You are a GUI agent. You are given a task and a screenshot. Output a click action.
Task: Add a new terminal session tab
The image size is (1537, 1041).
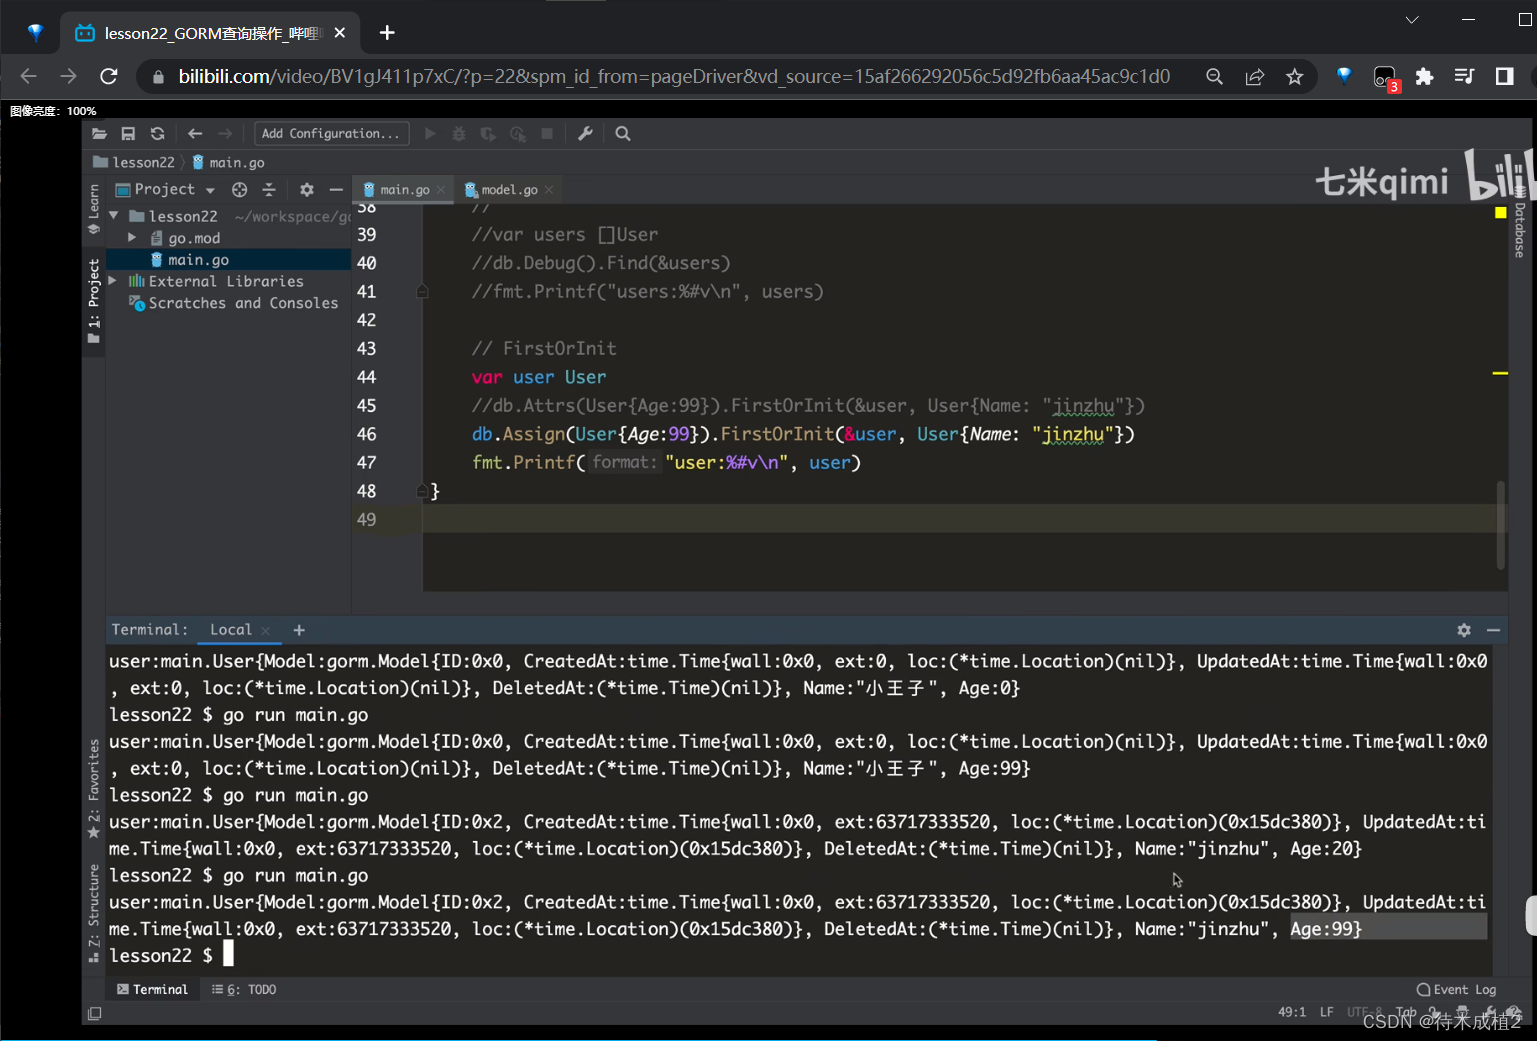[299, 630]
